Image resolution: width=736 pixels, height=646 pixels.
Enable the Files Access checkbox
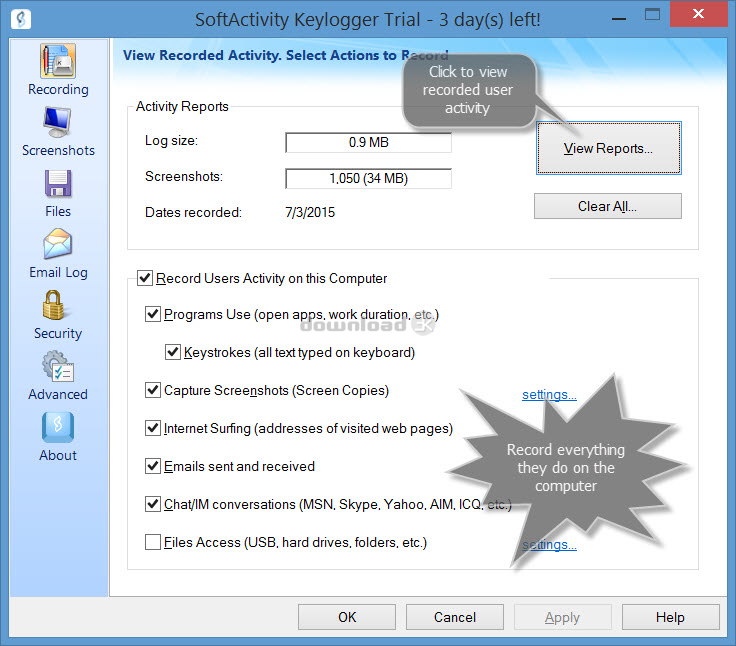pos(153,543)
